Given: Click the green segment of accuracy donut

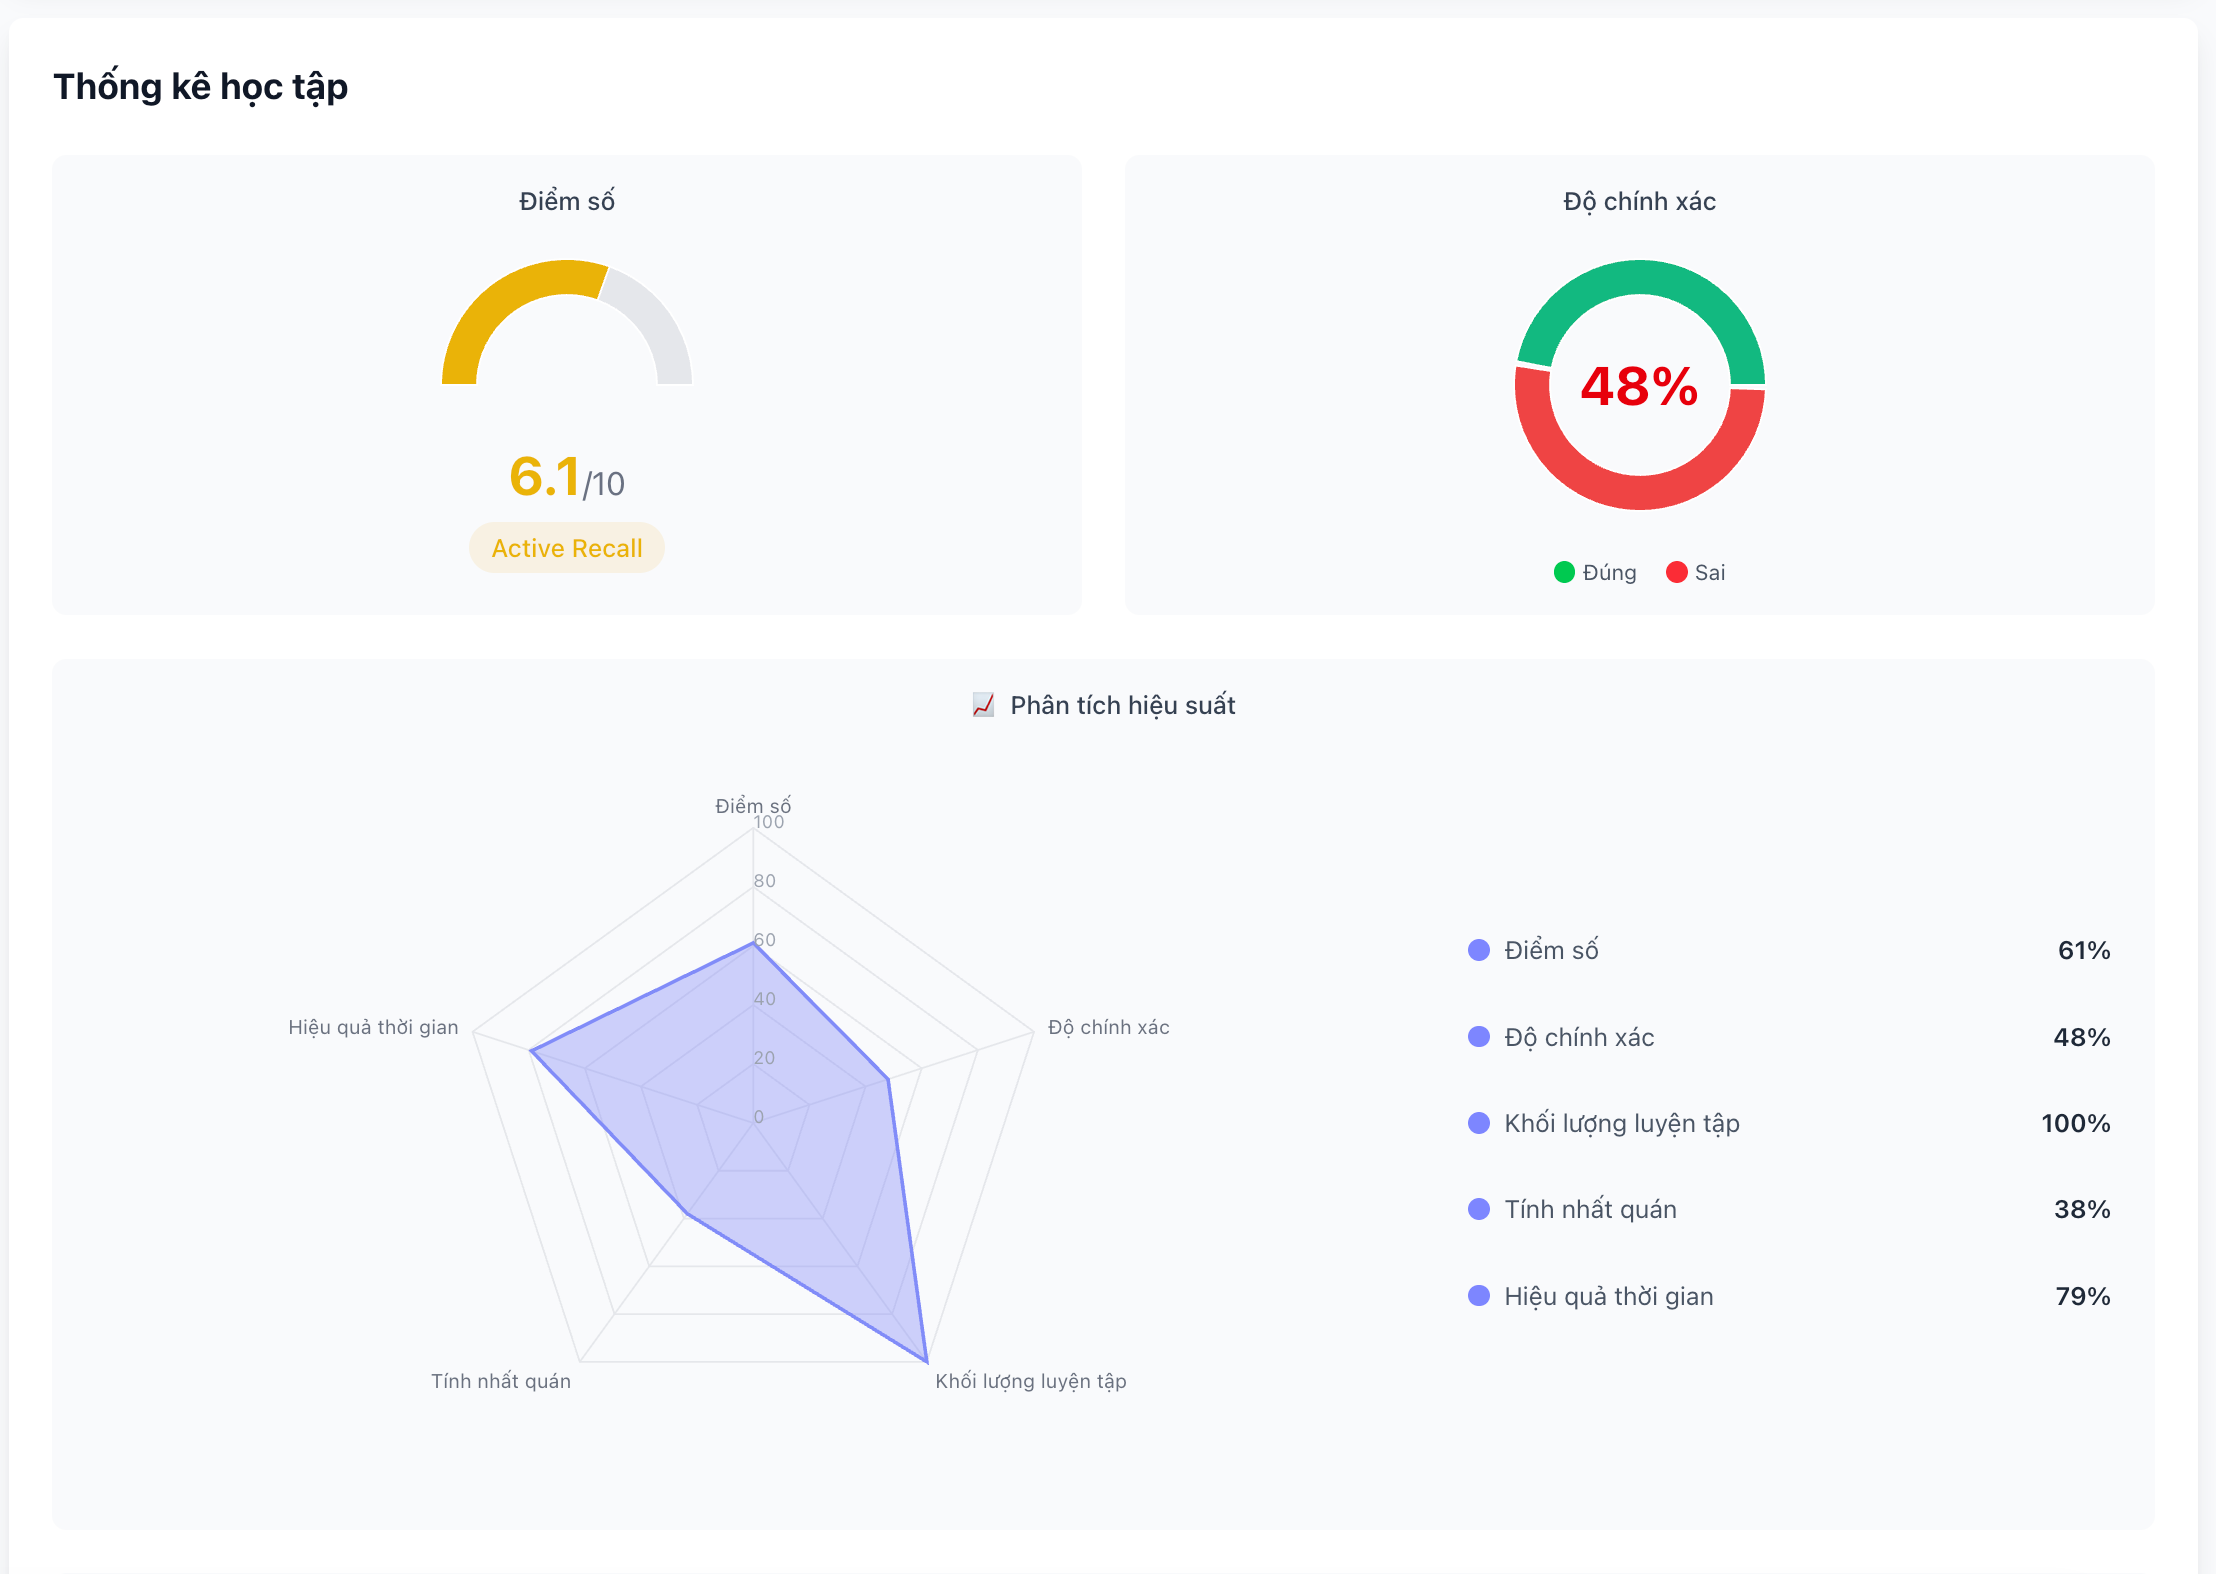Looking at the screenshot, I should 1640,277.
